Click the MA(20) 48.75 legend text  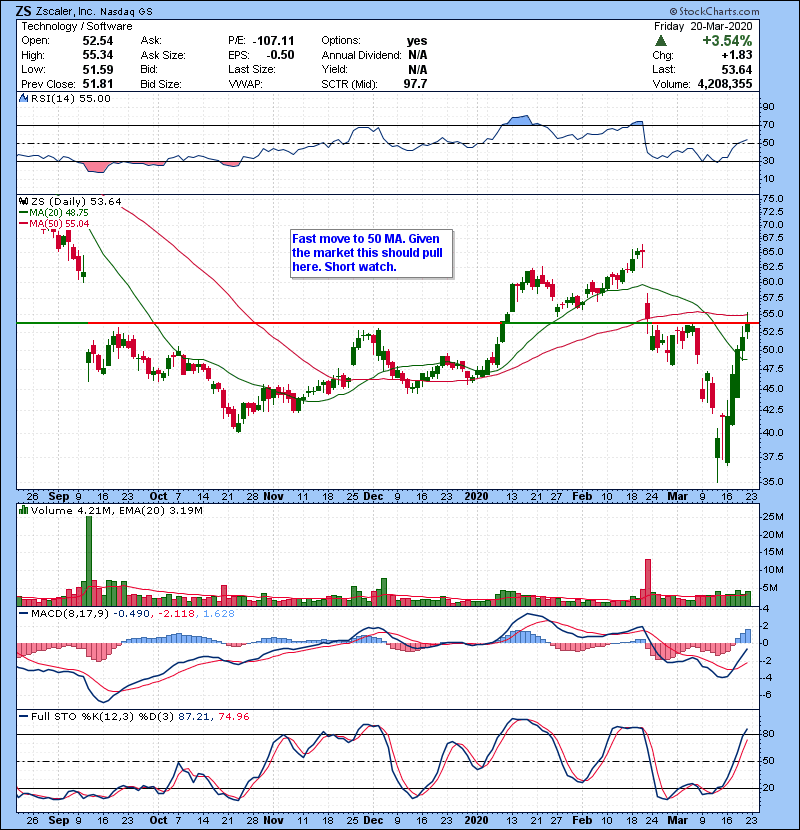pyautogui.click(x=59, y=213)
